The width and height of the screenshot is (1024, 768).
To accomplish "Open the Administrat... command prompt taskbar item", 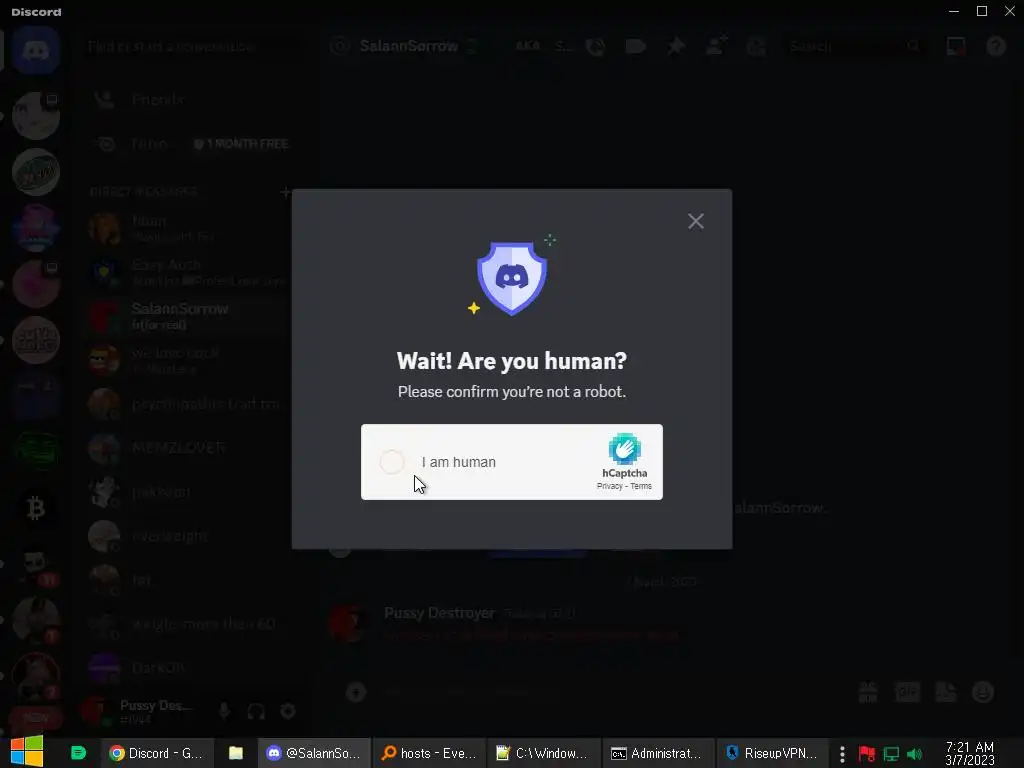I will (658, 753).
